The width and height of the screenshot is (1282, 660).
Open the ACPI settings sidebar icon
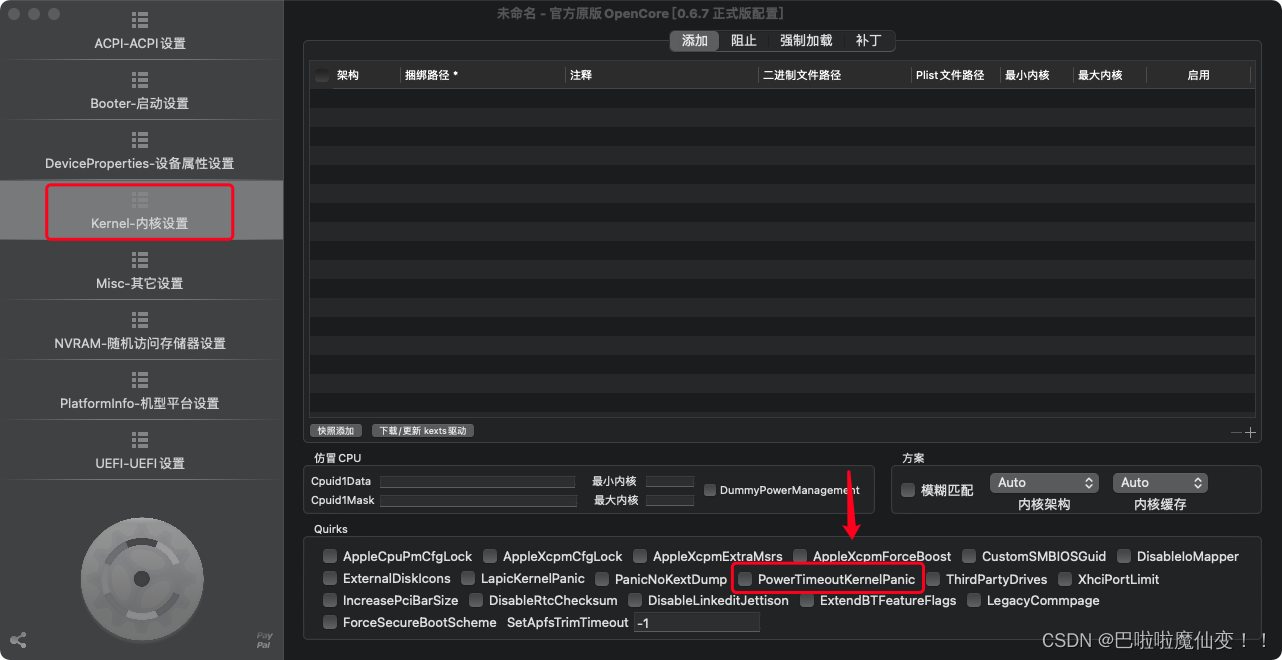[x=140, y=21]
